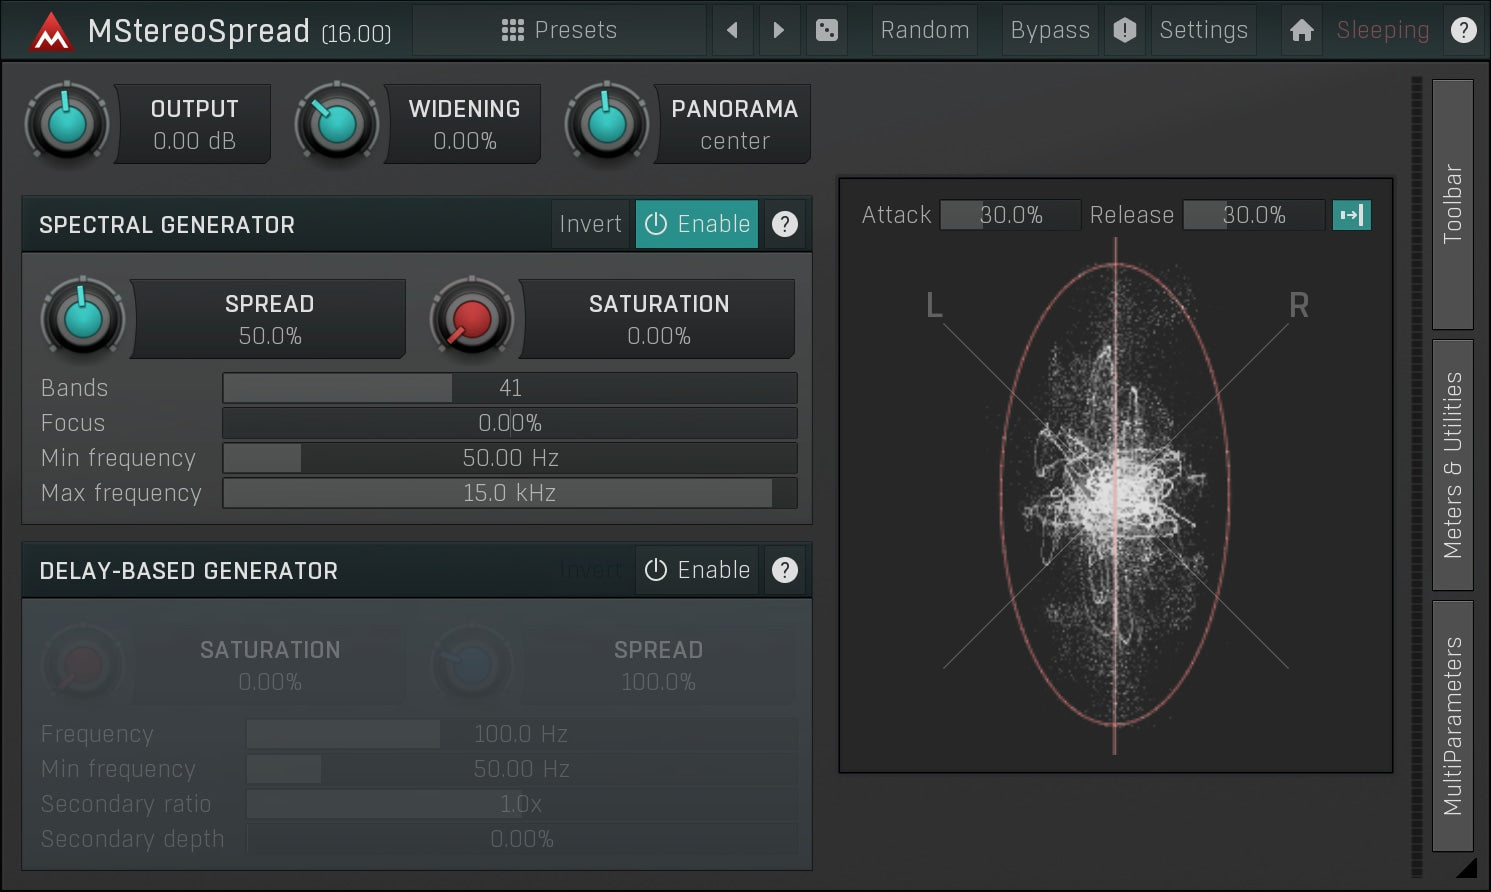
Task: Click the random preset dice icon
Action: click(827, 30)
